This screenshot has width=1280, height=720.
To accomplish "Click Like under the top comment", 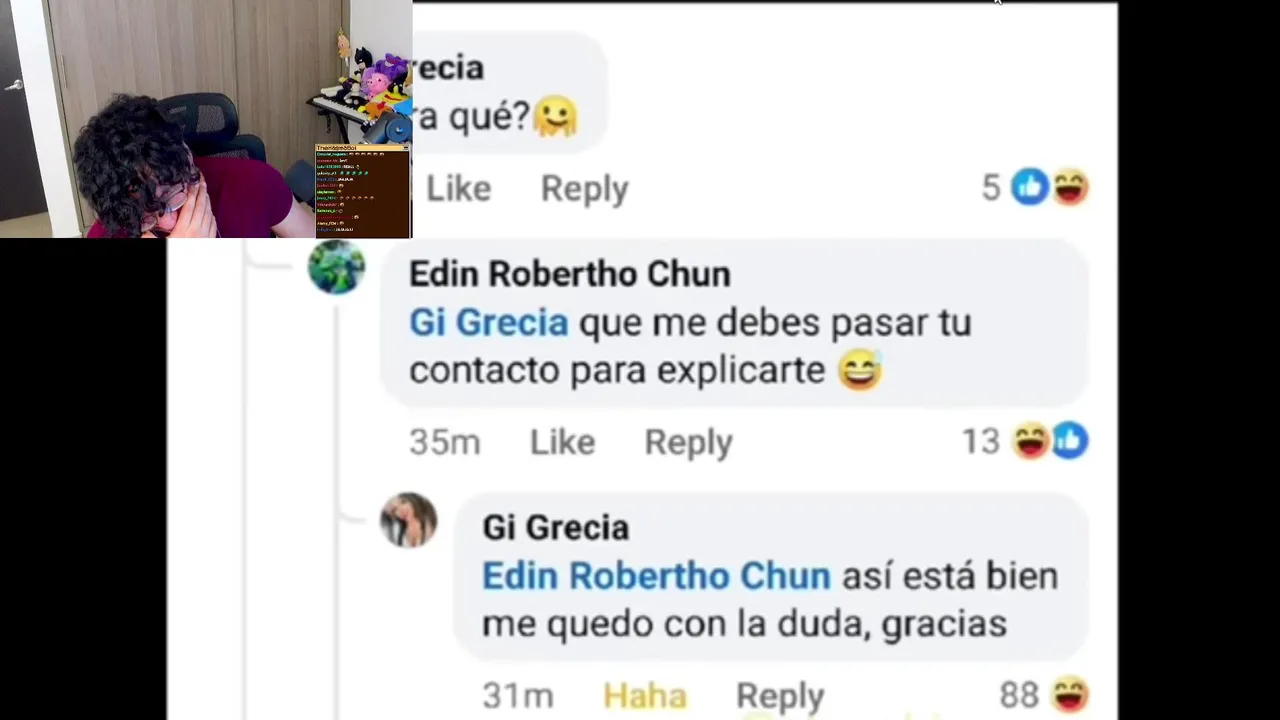I will pos(458,188).
